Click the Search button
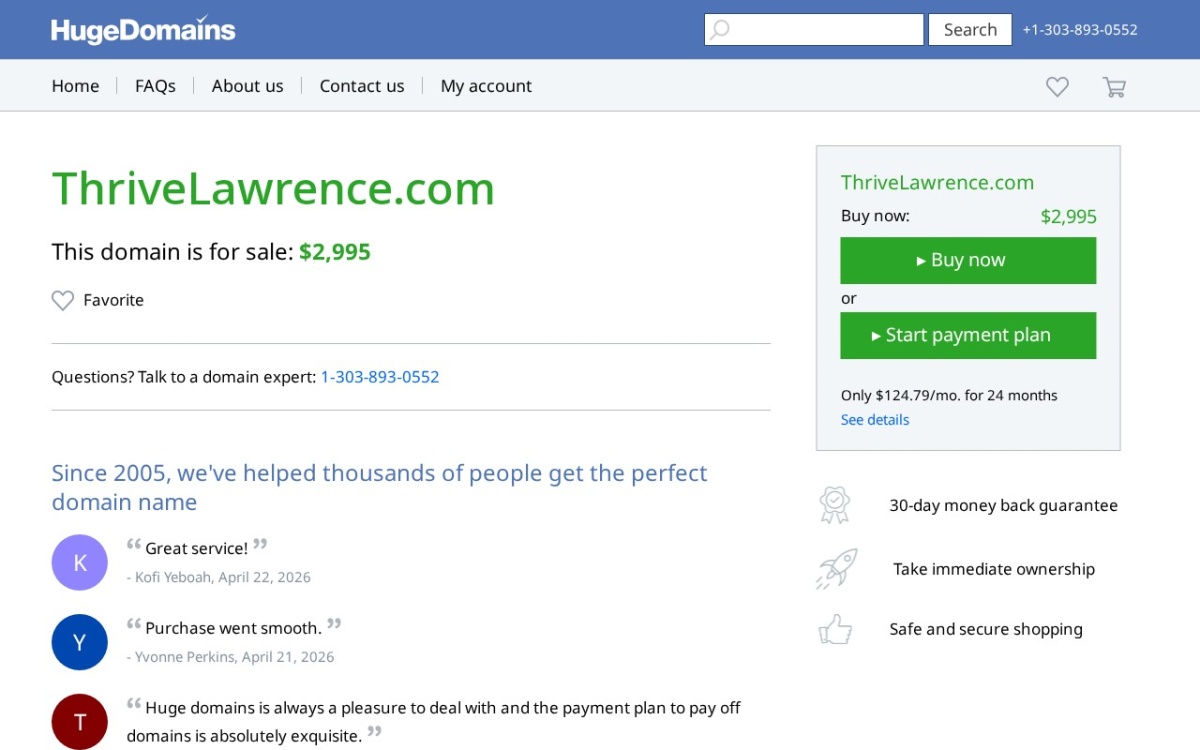The width and height of the screenshot is (1200, 750). point(970,30)
